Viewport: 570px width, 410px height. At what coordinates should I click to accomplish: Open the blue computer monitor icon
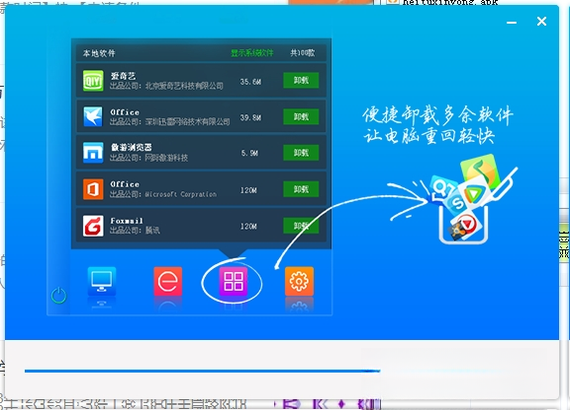pyautogui.click(x=101, y=281)
